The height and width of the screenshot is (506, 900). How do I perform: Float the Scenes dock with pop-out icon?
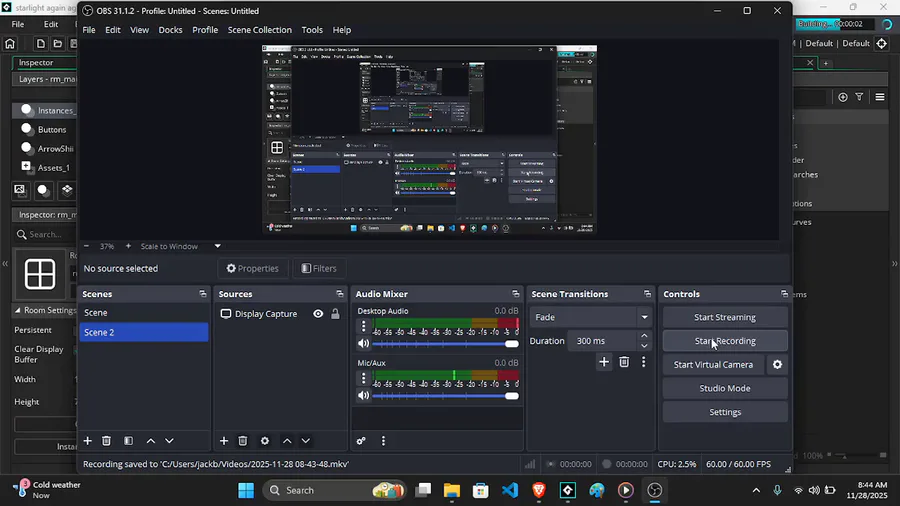point(203,294)
